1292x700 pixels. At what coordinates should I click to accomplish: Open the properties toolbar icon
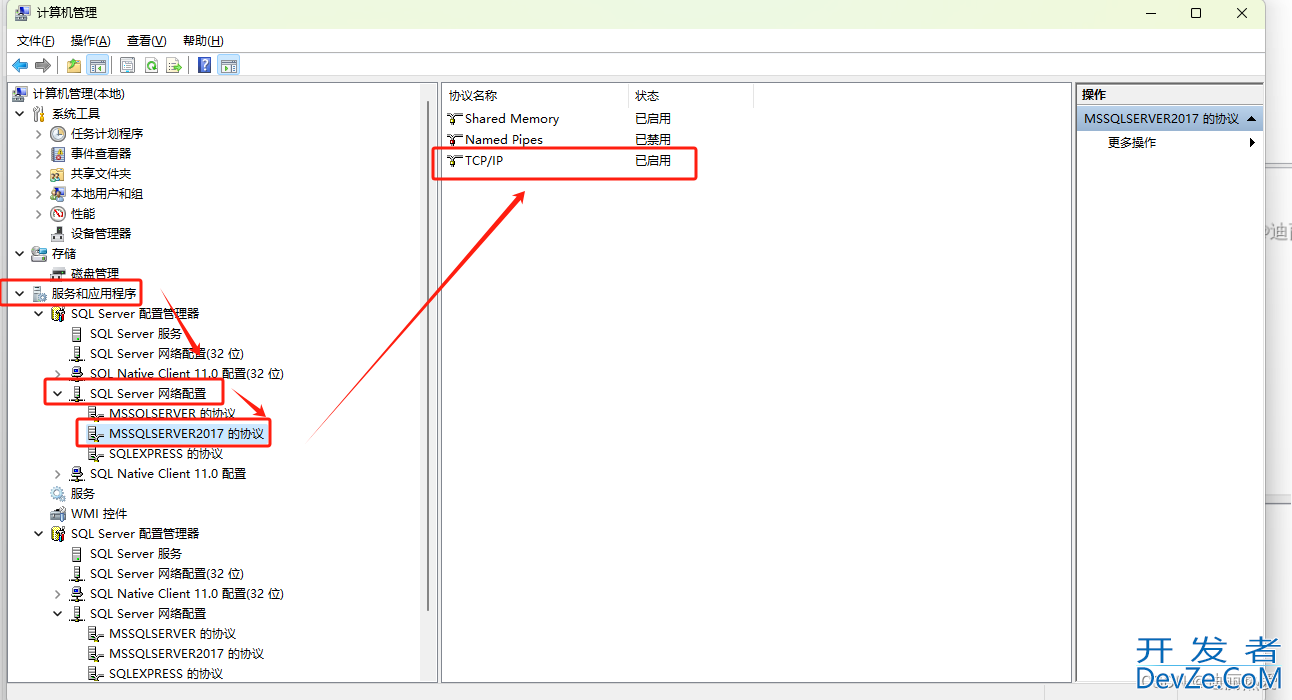coord(127,65)
